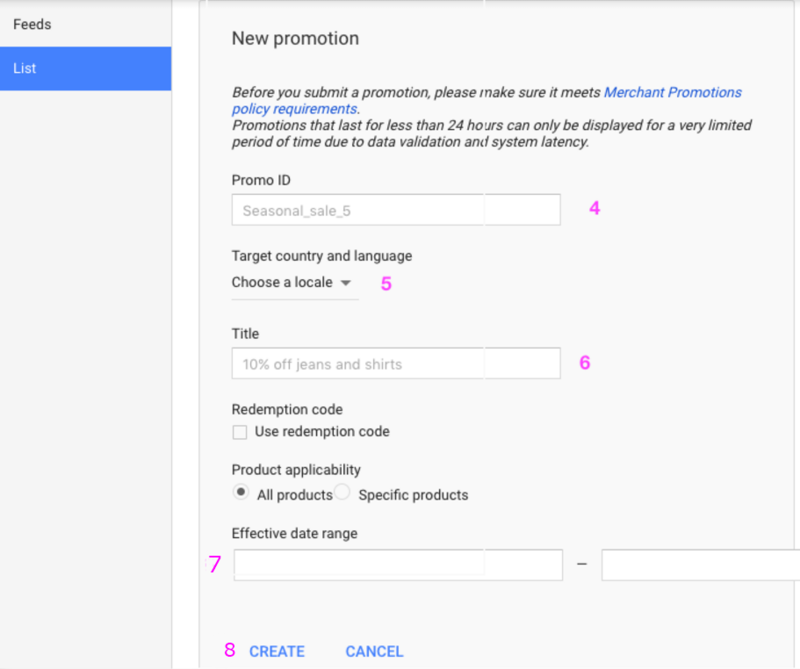Click the CREATE button
This screenshot has width=800, height=669.
click(x=277, y=652)
